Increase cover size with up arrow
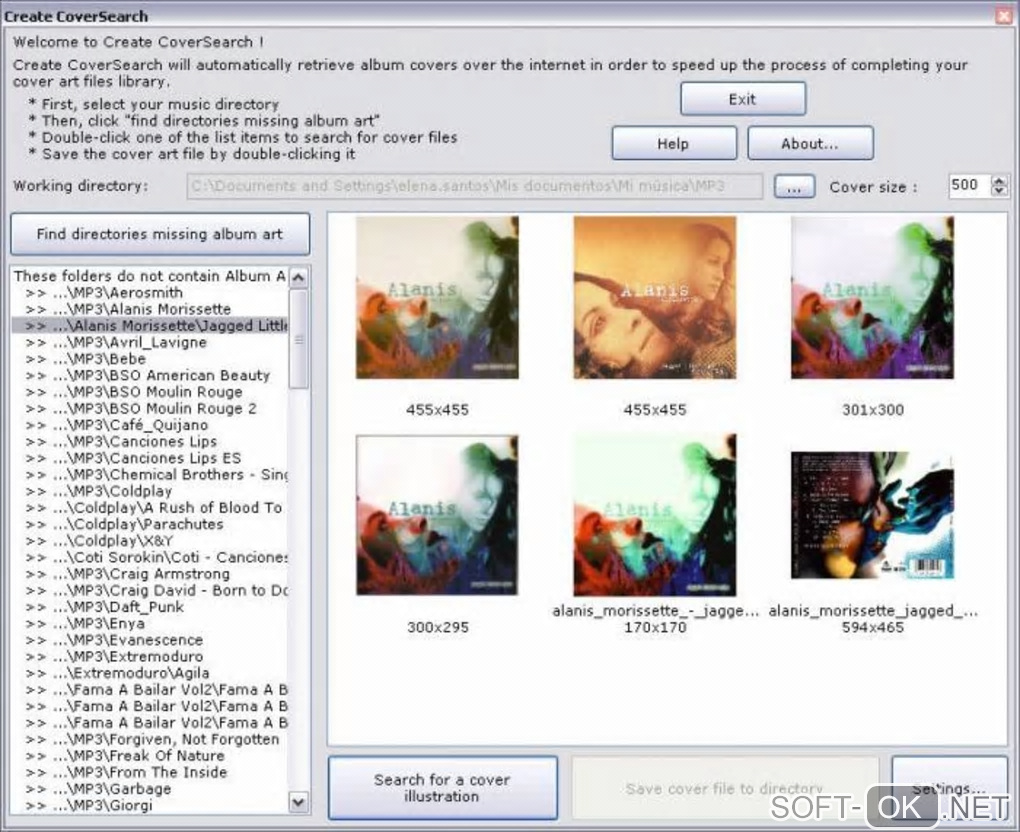 click(999, 181)
